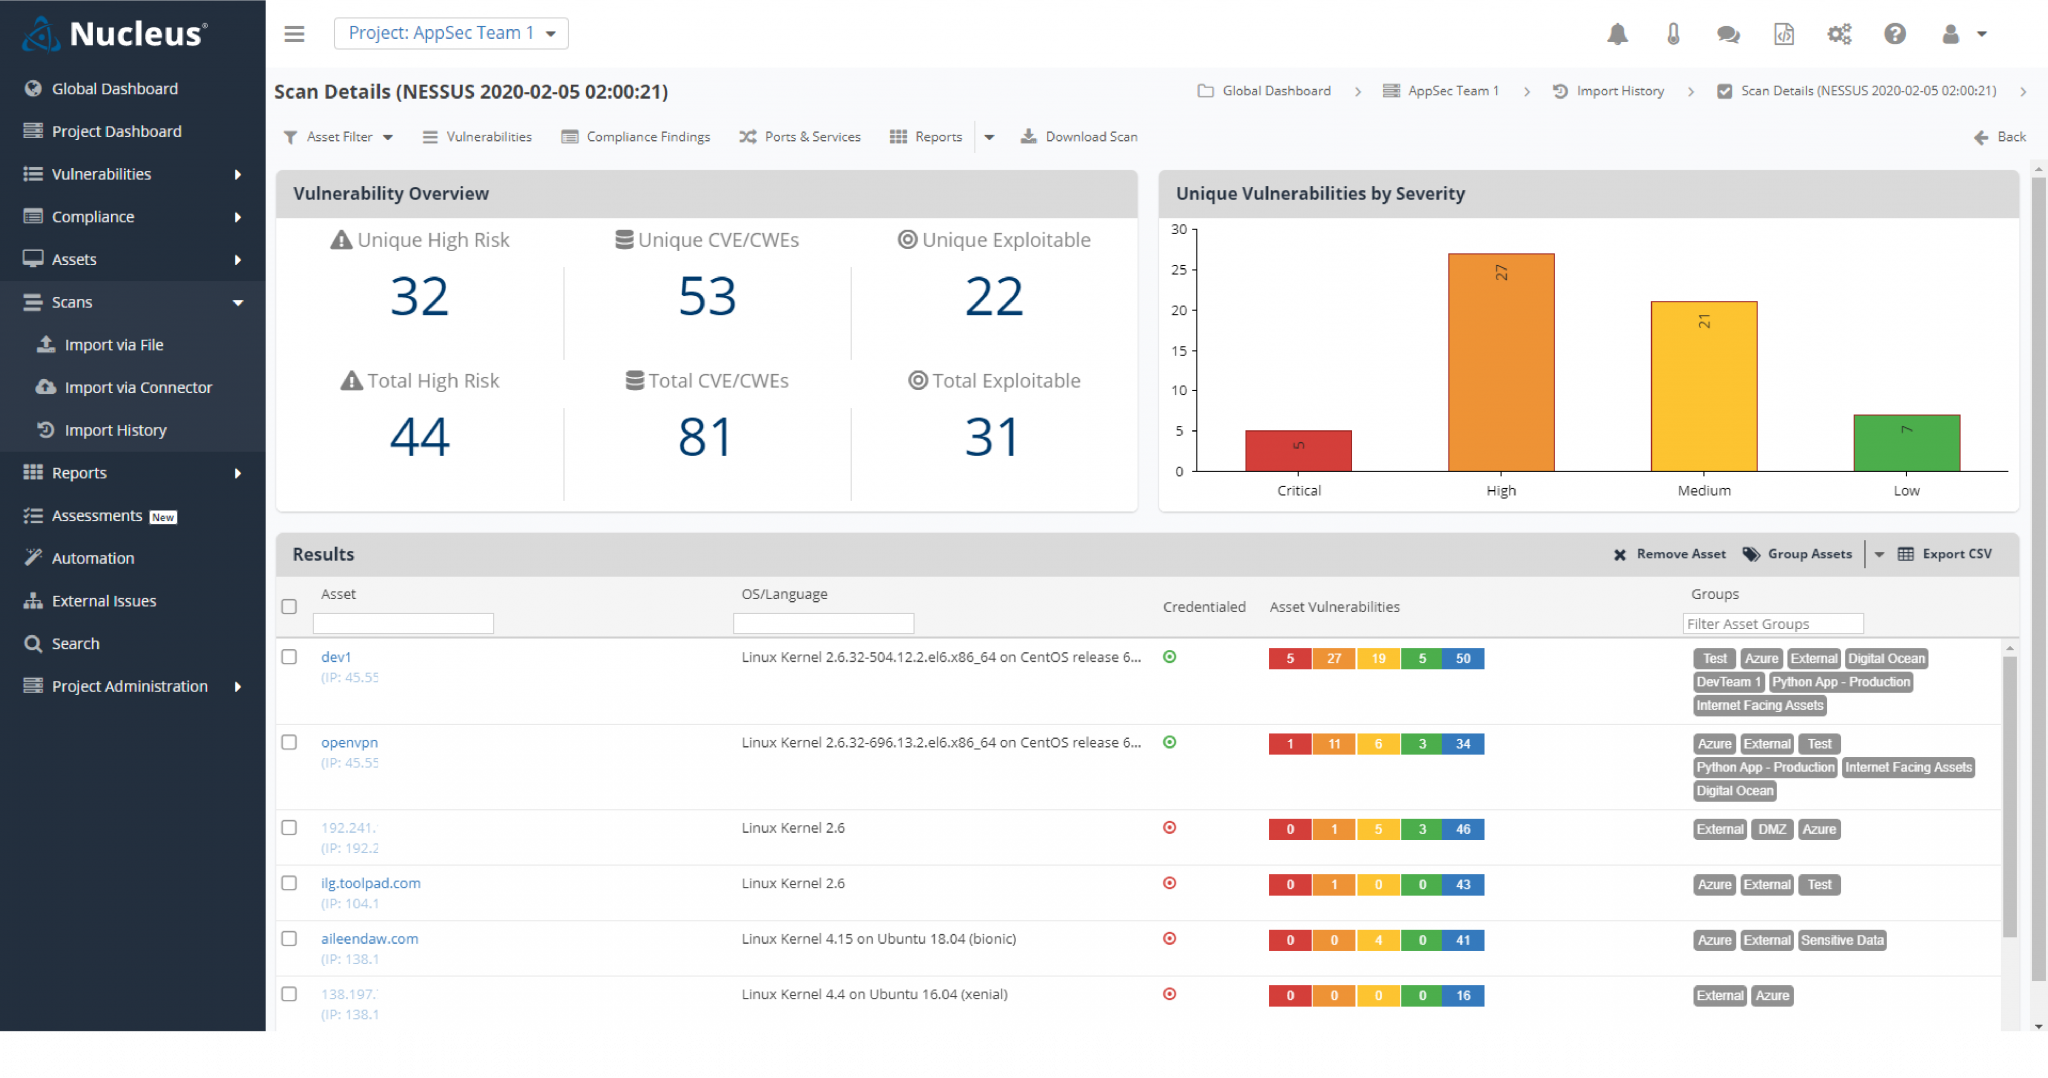
Task: Click the Assessments checklist icon
Action: (x=33, y=516)
